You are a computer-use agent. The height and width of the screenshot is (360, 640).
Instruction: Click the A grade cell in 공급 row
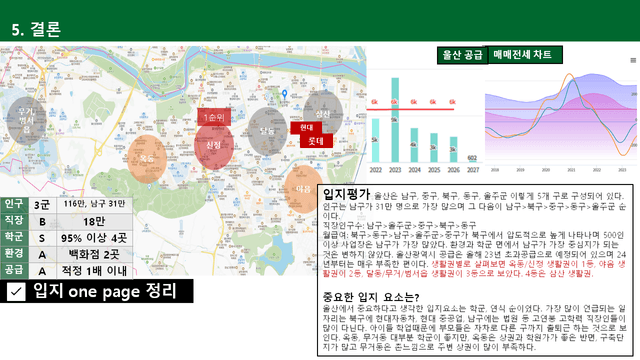coord(42,271)
